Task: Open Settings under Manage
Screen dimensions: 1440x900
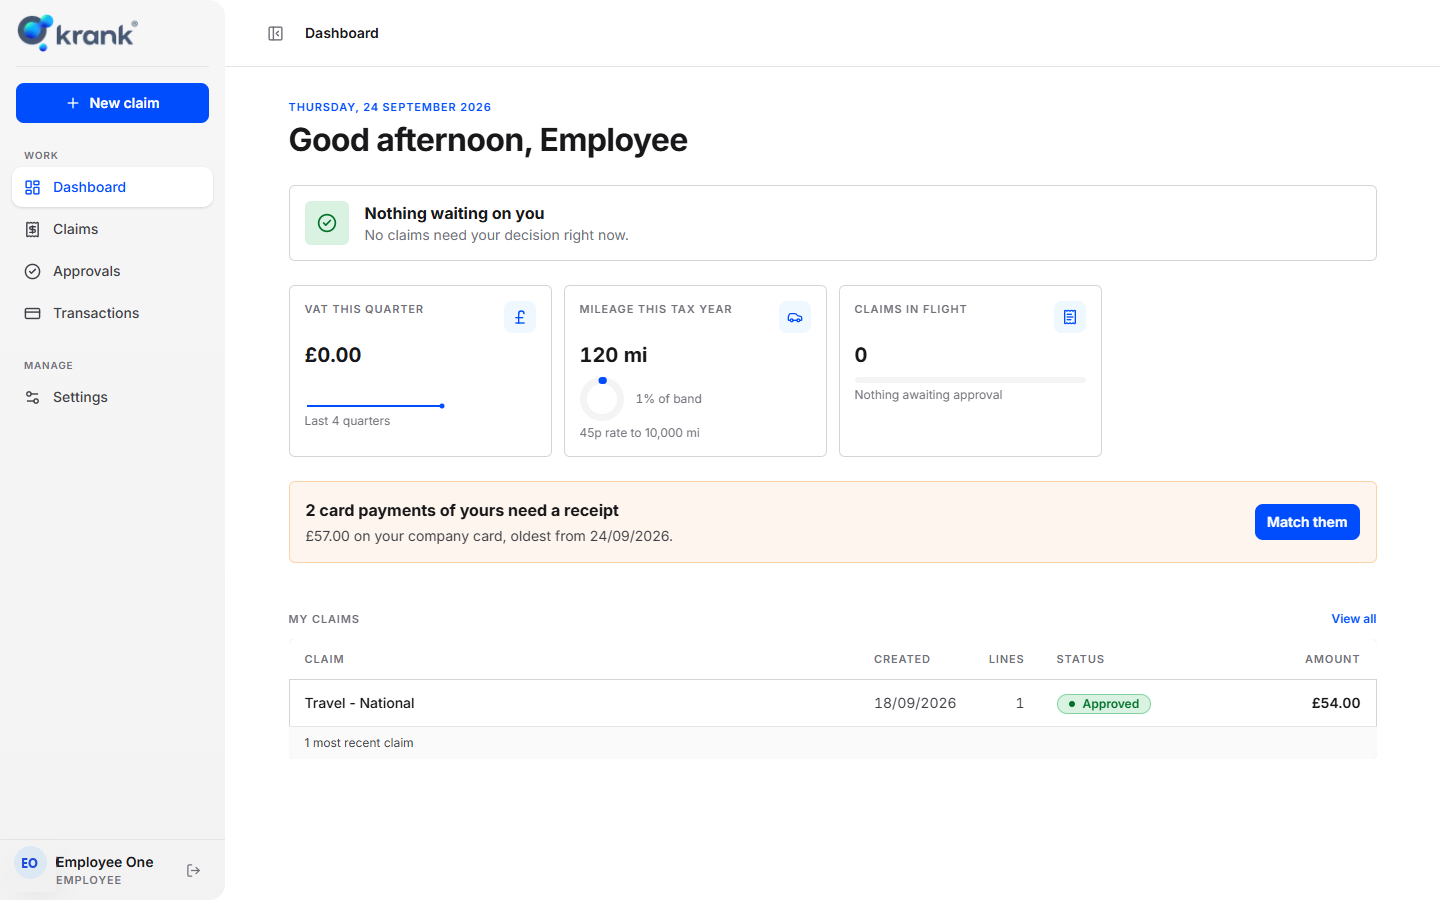Action: (x=112, y=397)
